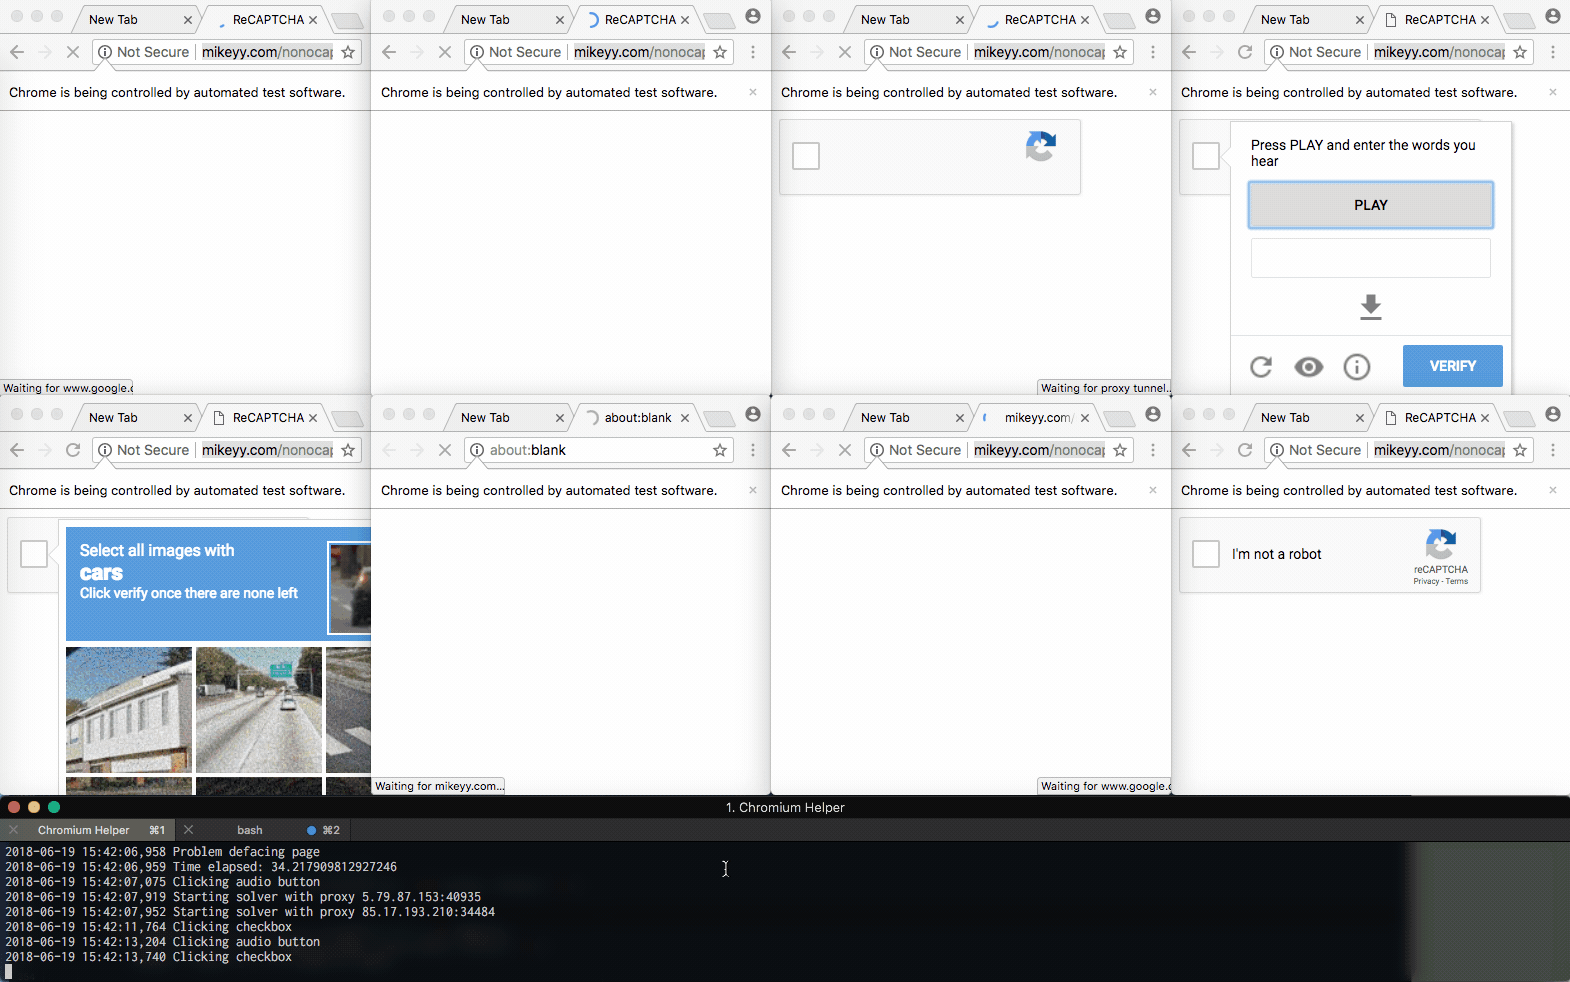
Task: Click the bookmark star in the cars challenge window
Action: coord(348,450)
